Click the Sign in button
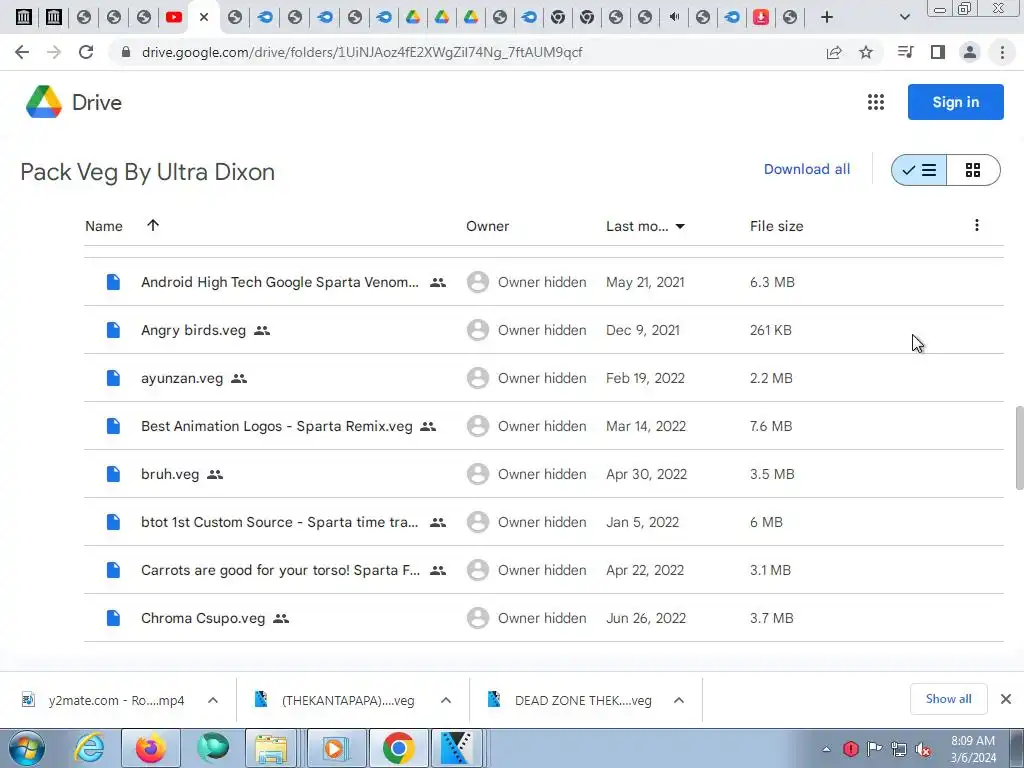 tap(955, 102)
